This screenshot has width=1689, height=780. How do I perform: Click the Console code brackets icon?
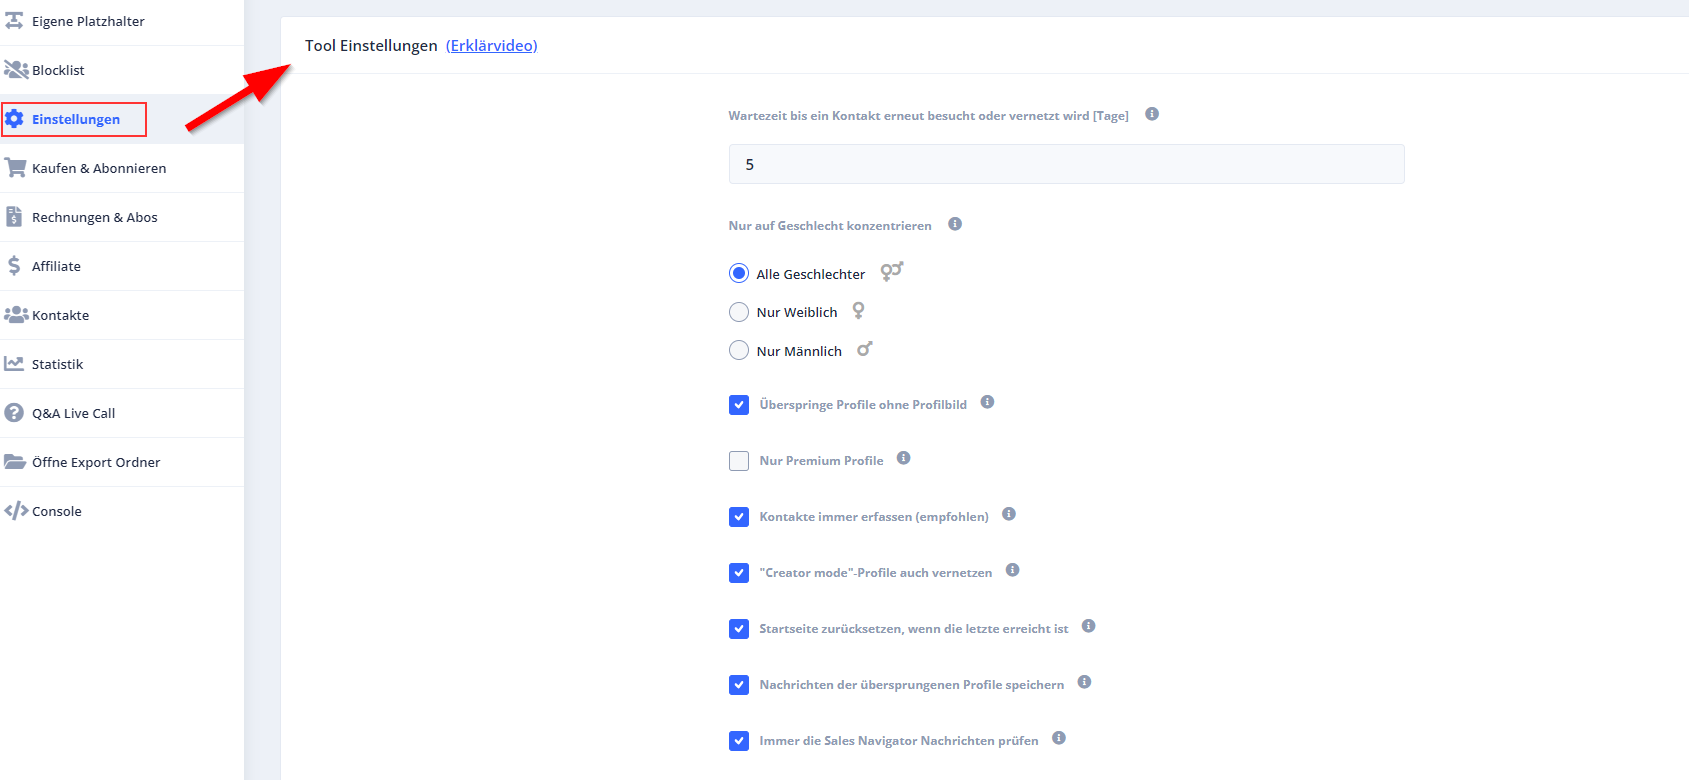[16, 511]
